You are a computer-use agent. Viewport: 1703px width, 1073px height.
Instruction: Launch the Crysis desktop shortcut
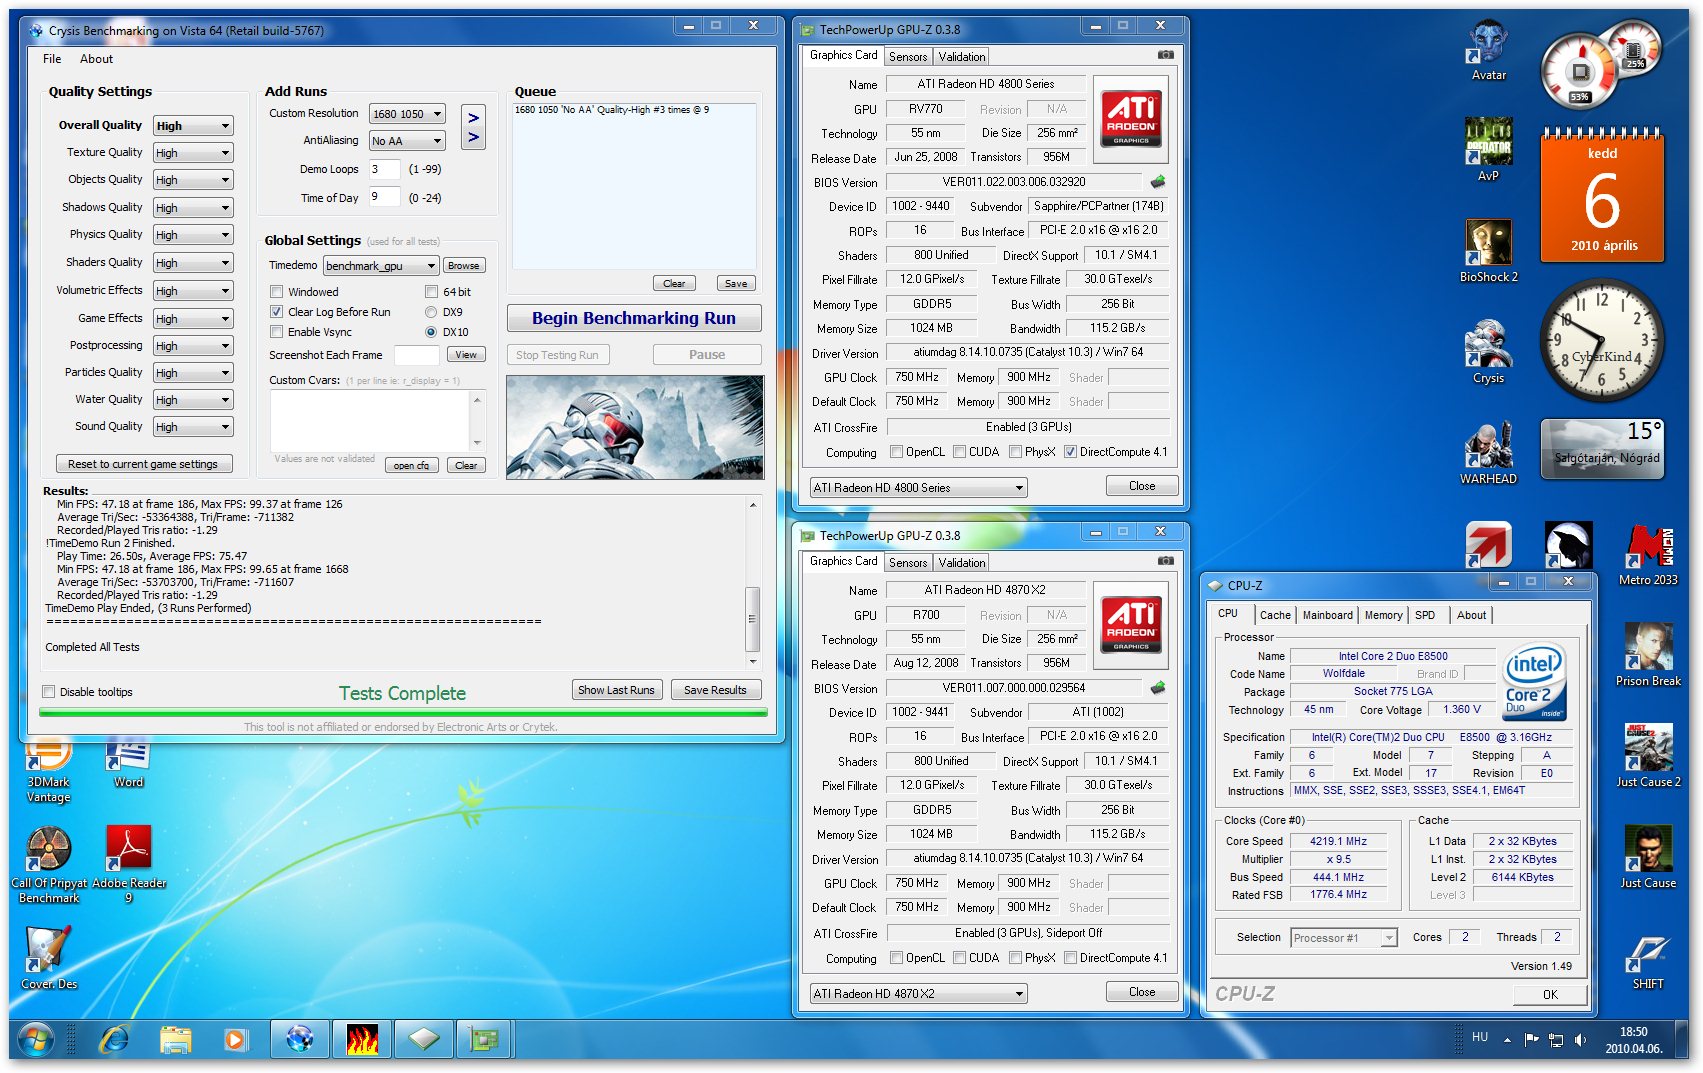[1488, 352]
